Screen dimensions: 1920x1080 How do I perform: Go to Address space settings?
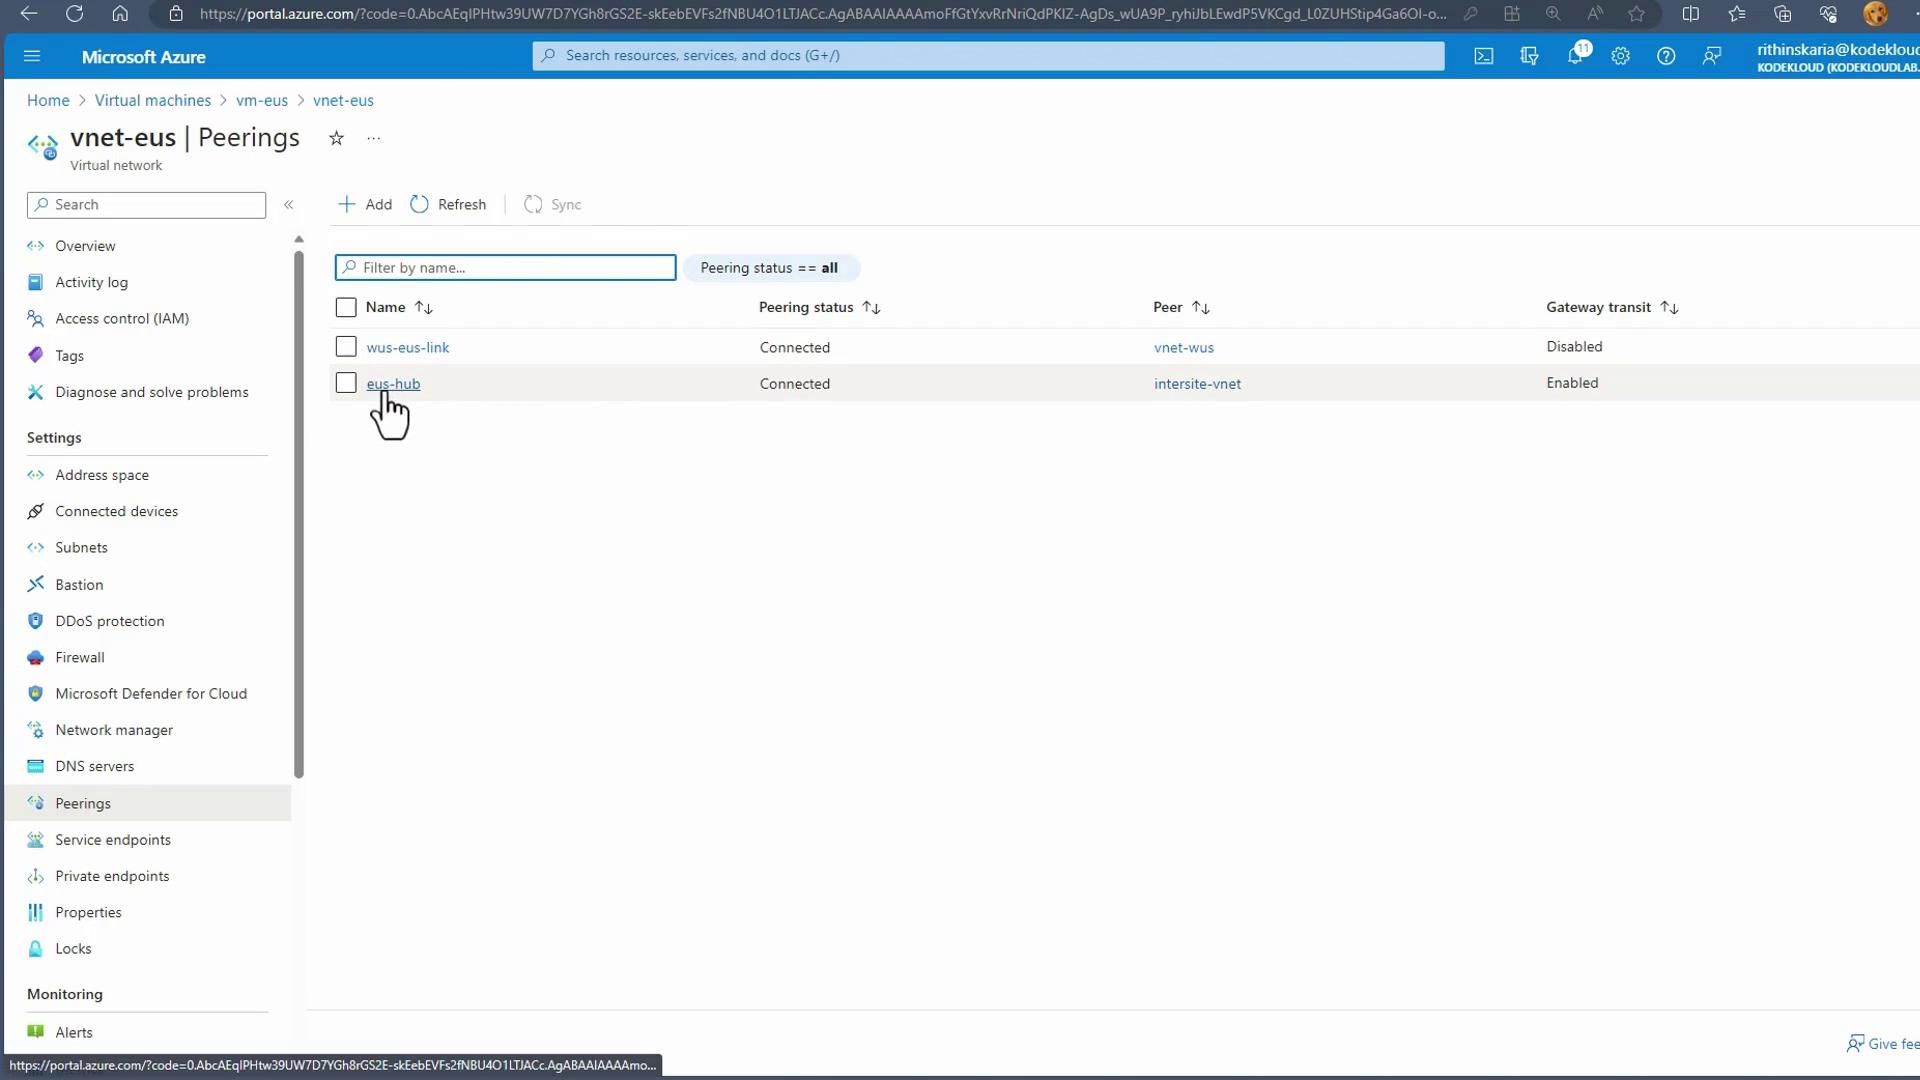[101, 475]
